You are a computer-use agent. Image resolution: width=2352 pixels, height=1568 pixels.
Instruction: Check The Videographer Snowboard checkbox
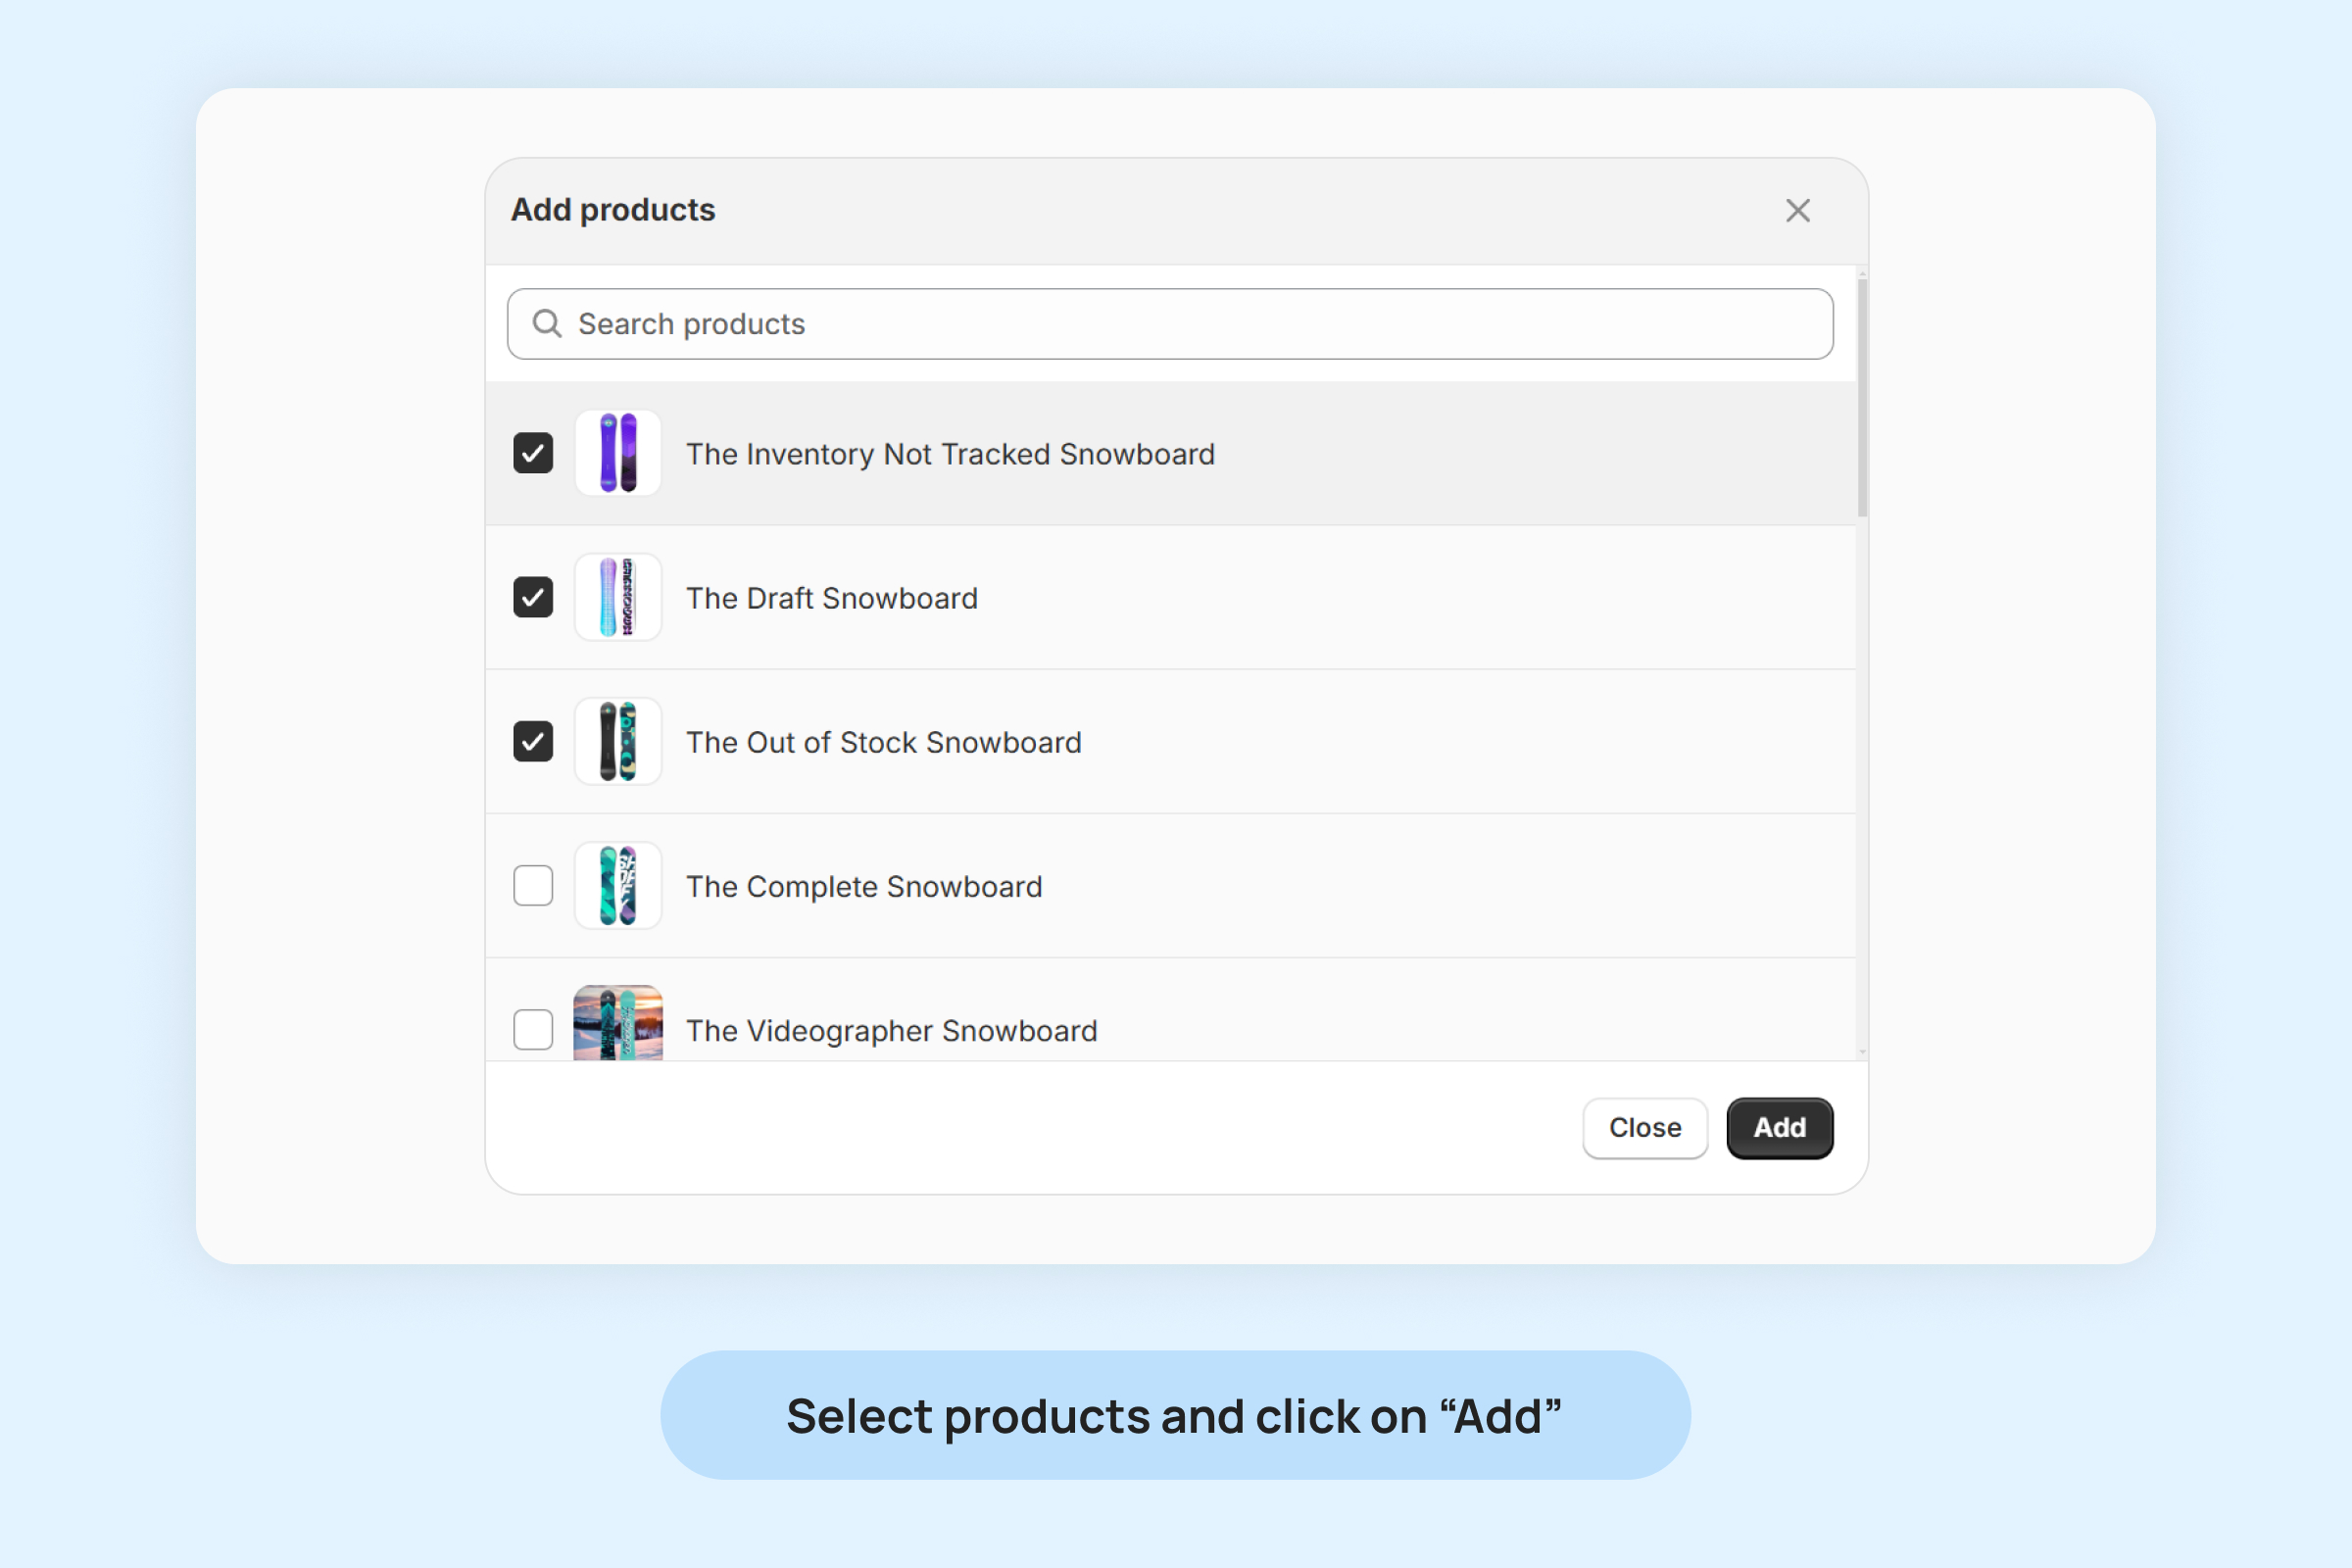[533, 1029]
